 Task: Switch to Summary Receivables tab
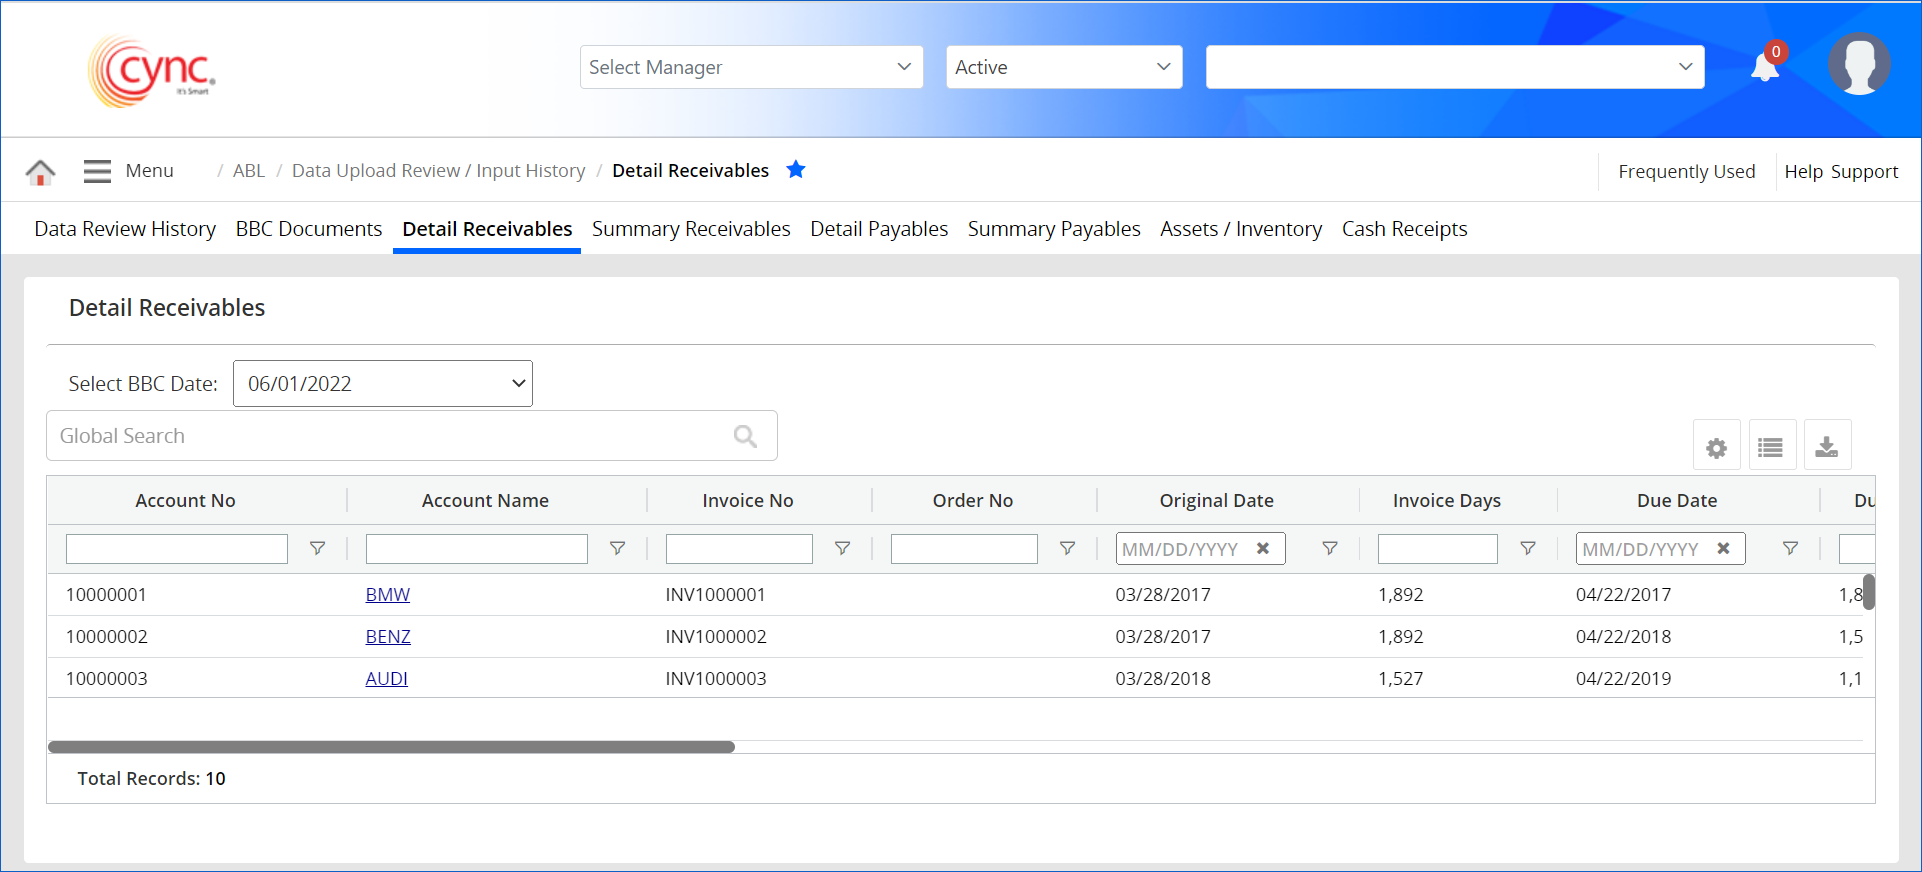pos(691,229)
